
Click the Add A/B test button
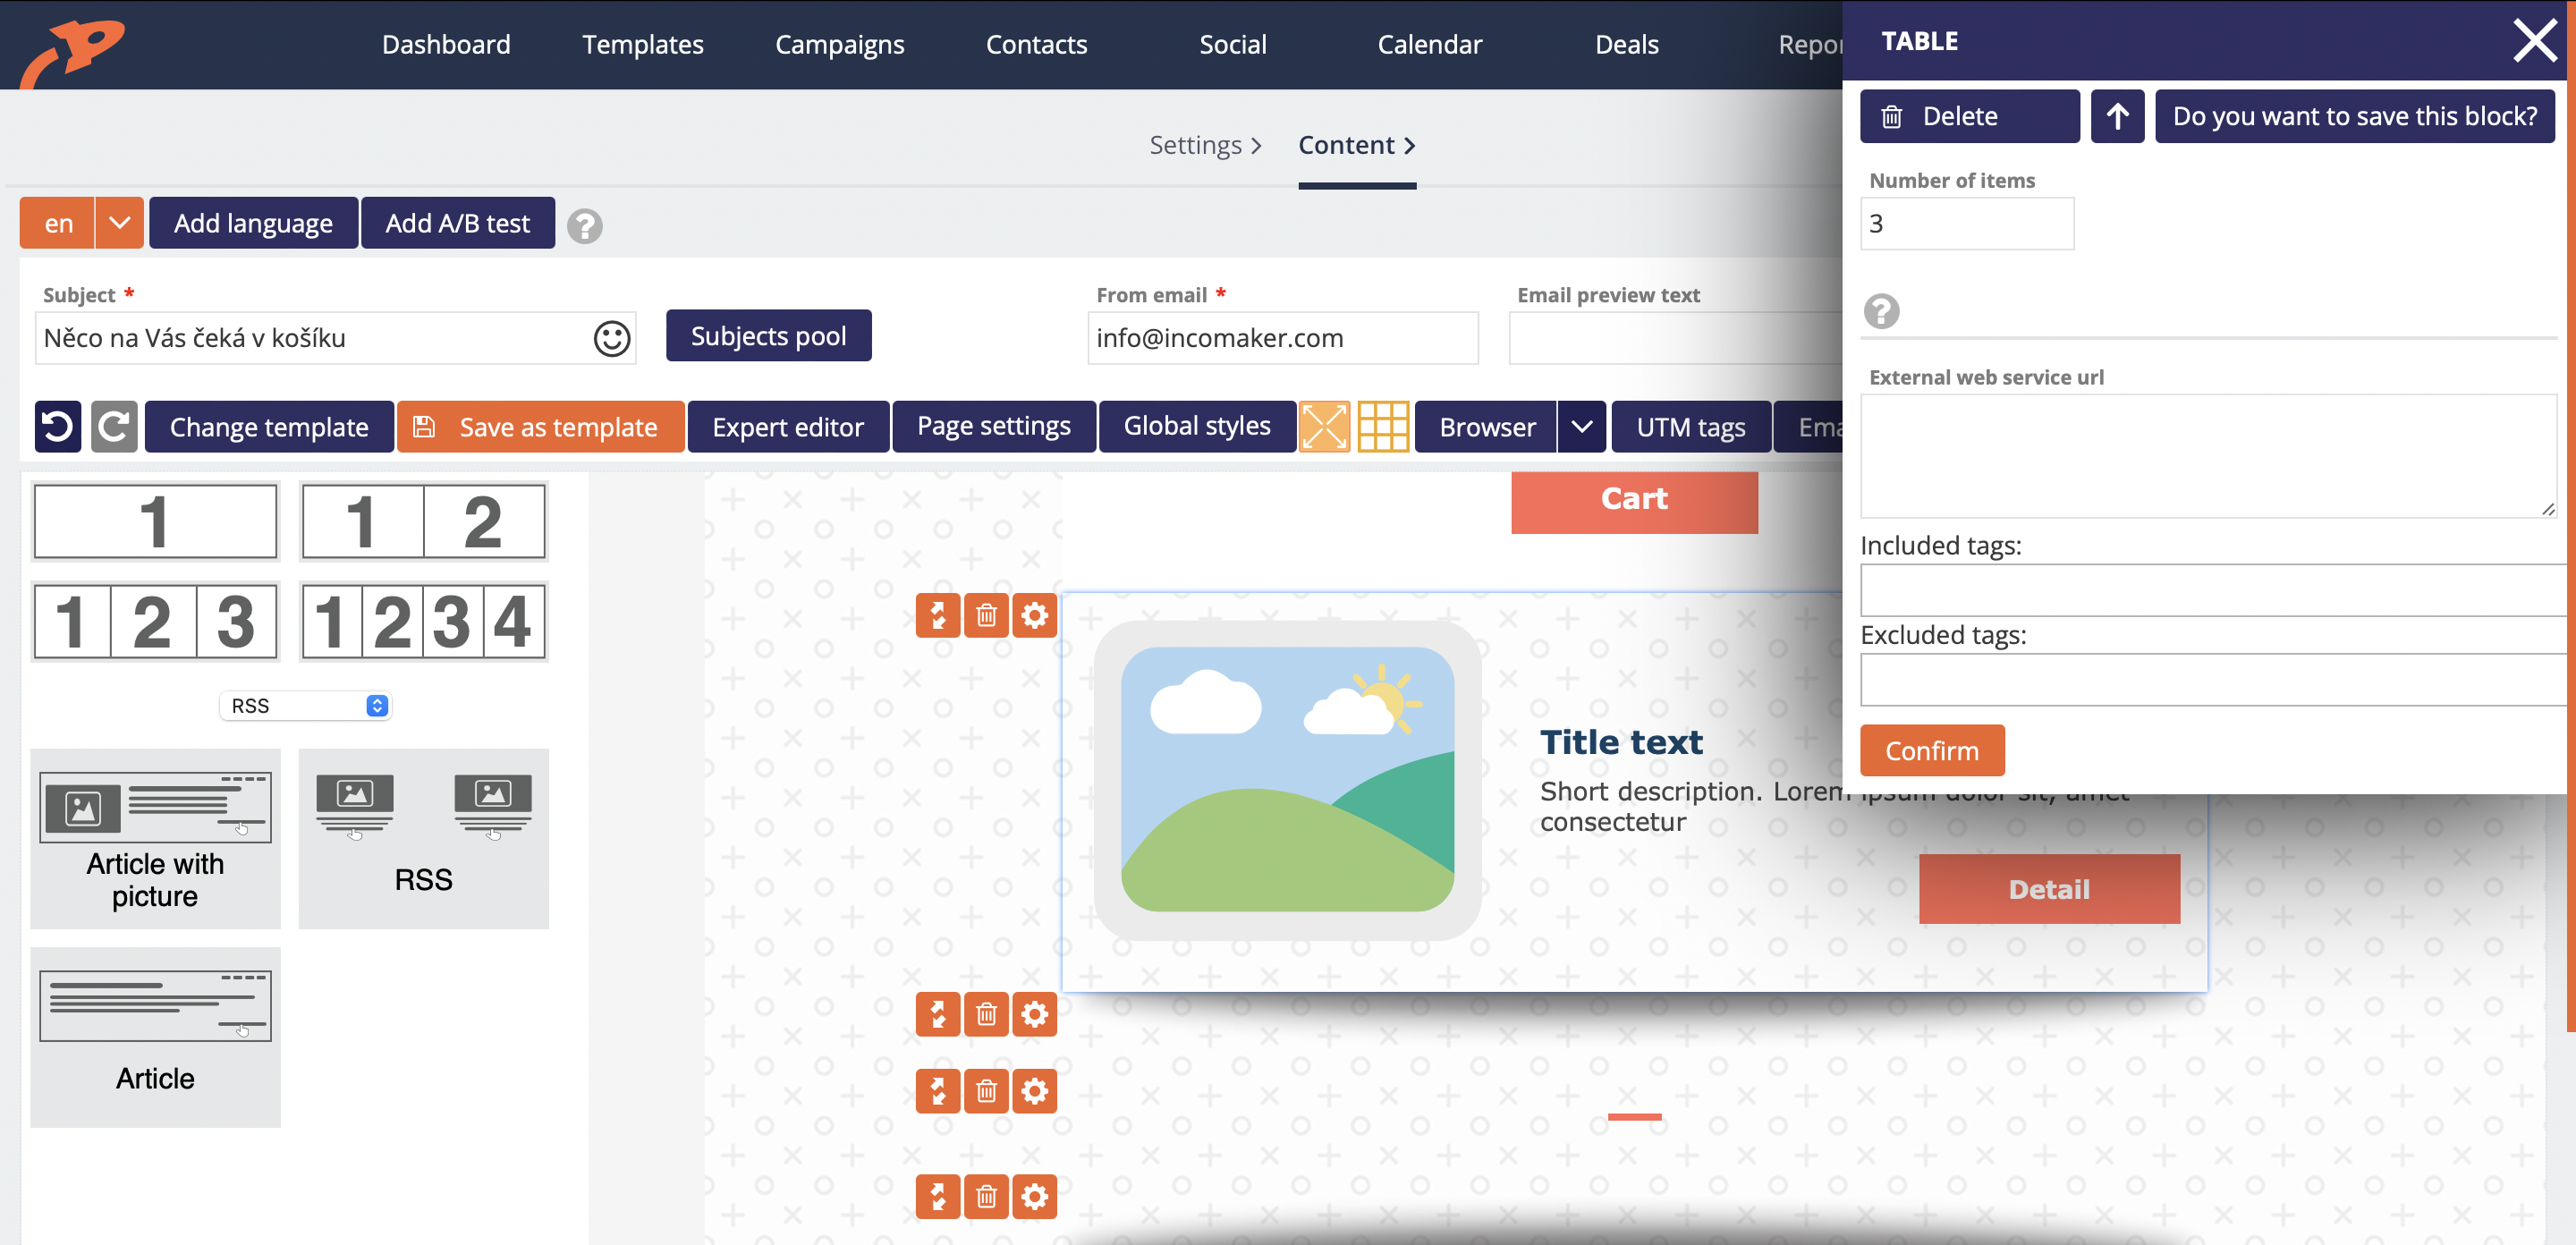tap(458, 222)
